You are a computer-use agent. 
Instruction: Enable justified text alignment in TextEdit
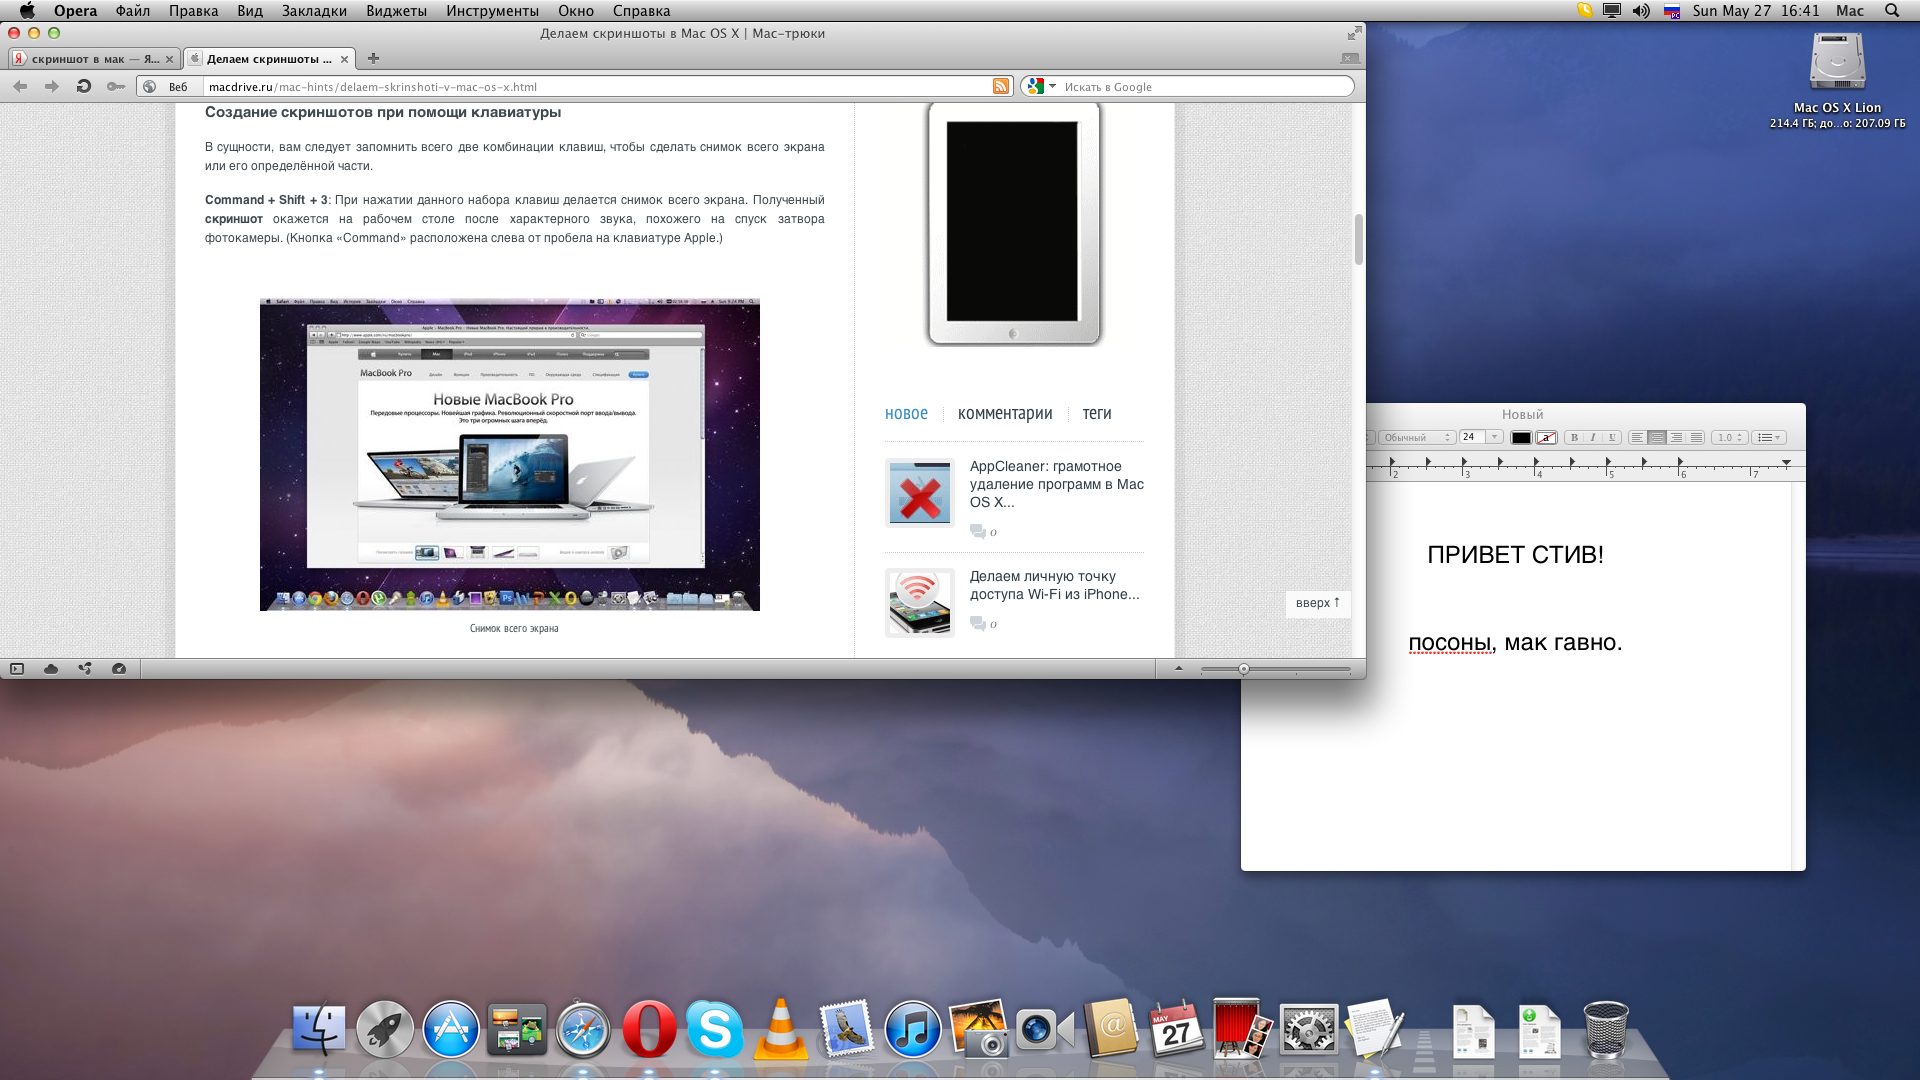1696,438
